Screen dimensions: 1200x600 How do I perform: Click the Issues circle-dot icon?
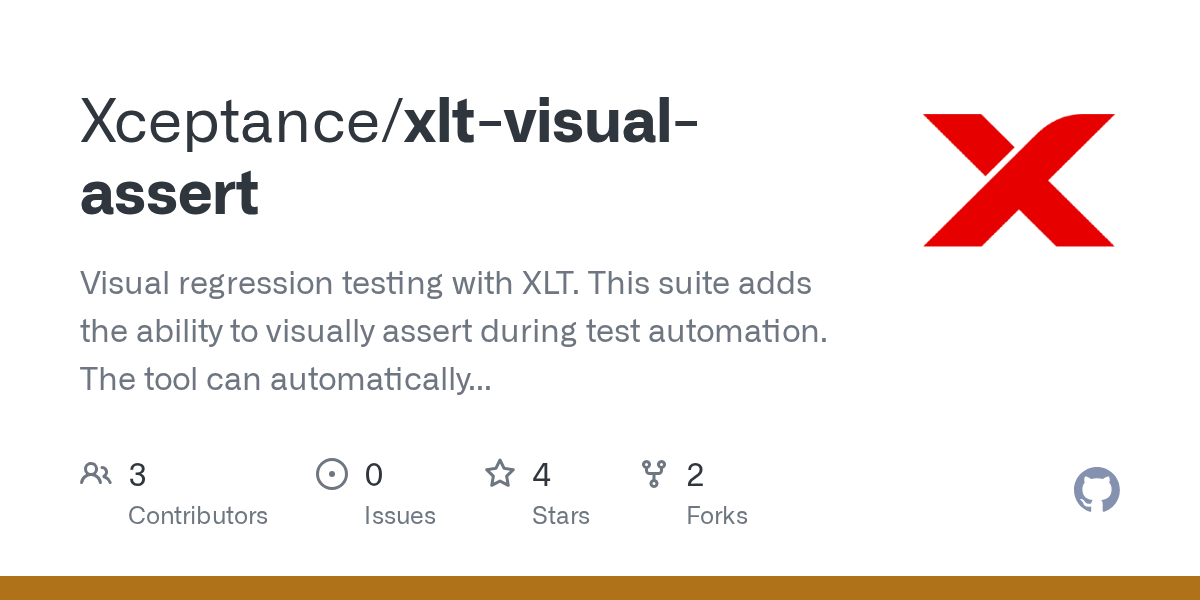tap(332, 474)
